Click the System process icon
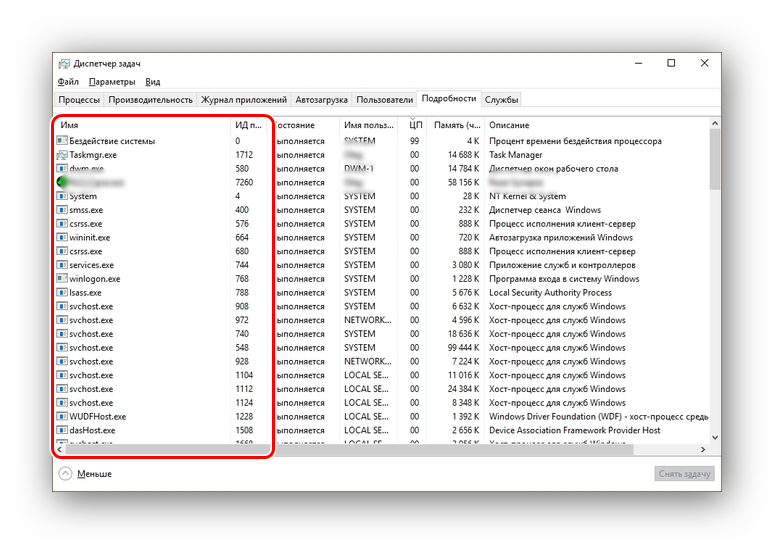 [62, 196]
